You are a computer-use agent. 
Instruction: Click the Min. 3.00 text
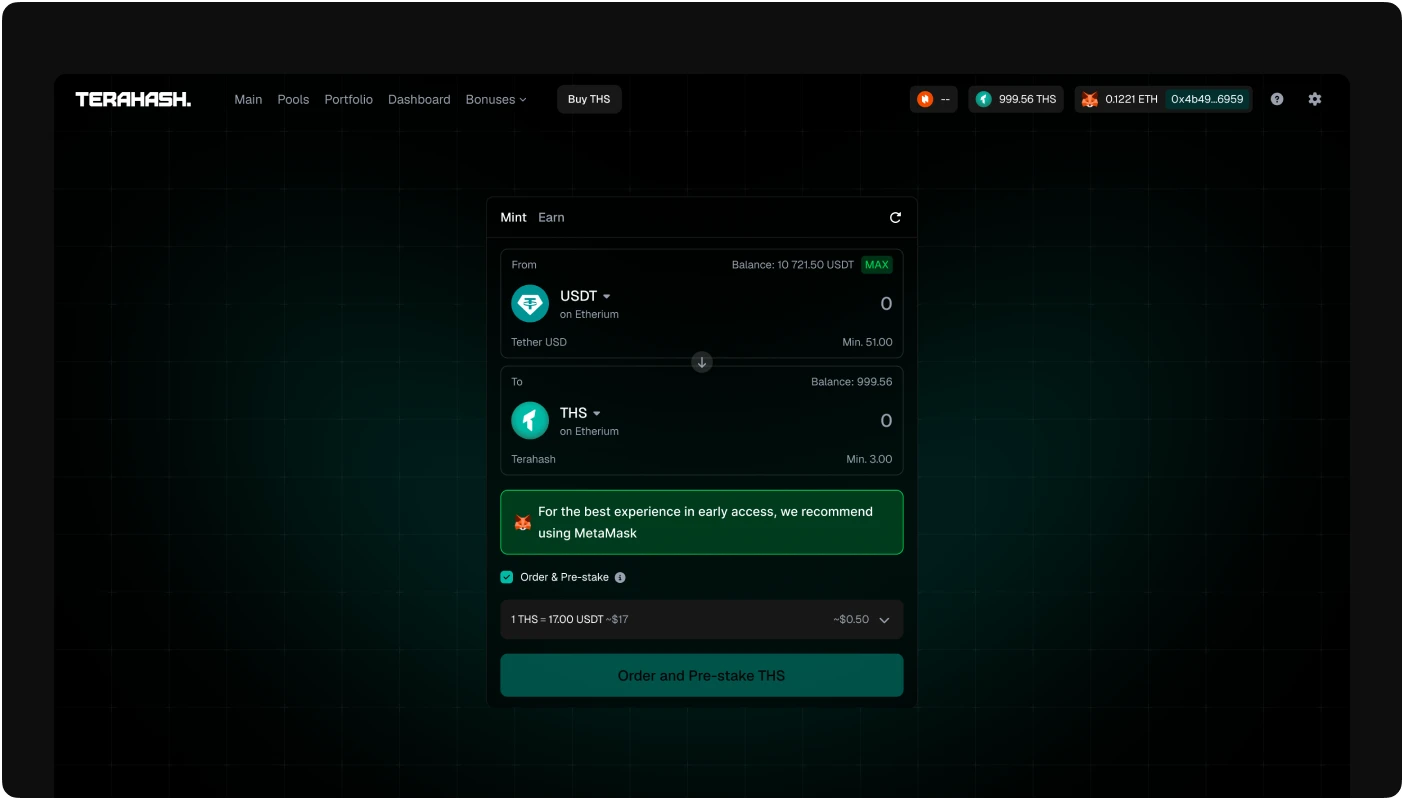(x=870, y=459)
